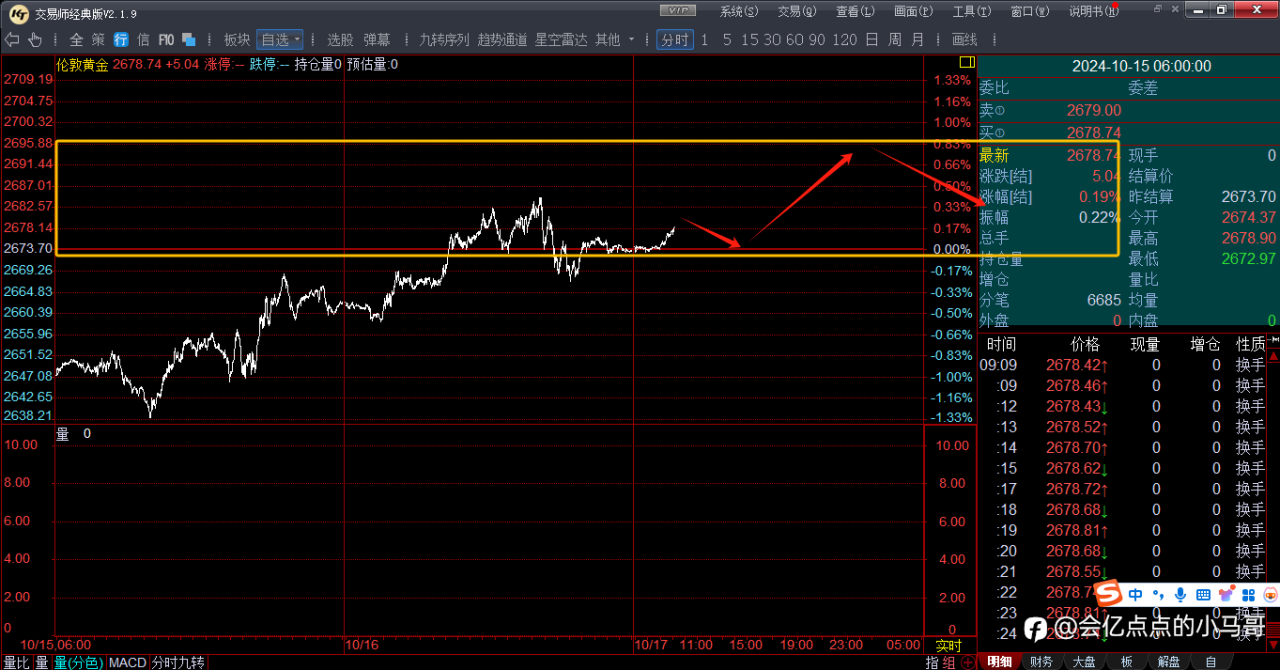Expand the plus button beside 指 组

(966, 662)
